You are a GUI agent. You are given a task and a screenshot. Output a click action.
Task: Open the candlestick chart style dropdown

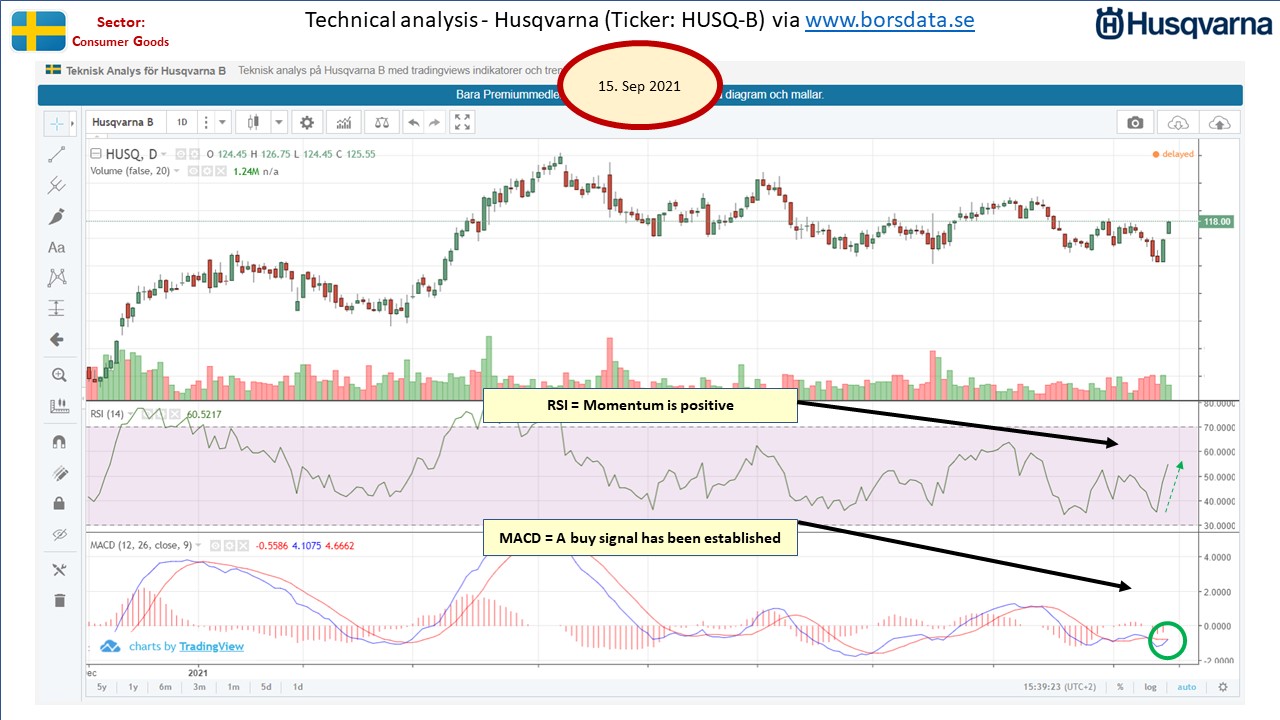tap(277, 122)
